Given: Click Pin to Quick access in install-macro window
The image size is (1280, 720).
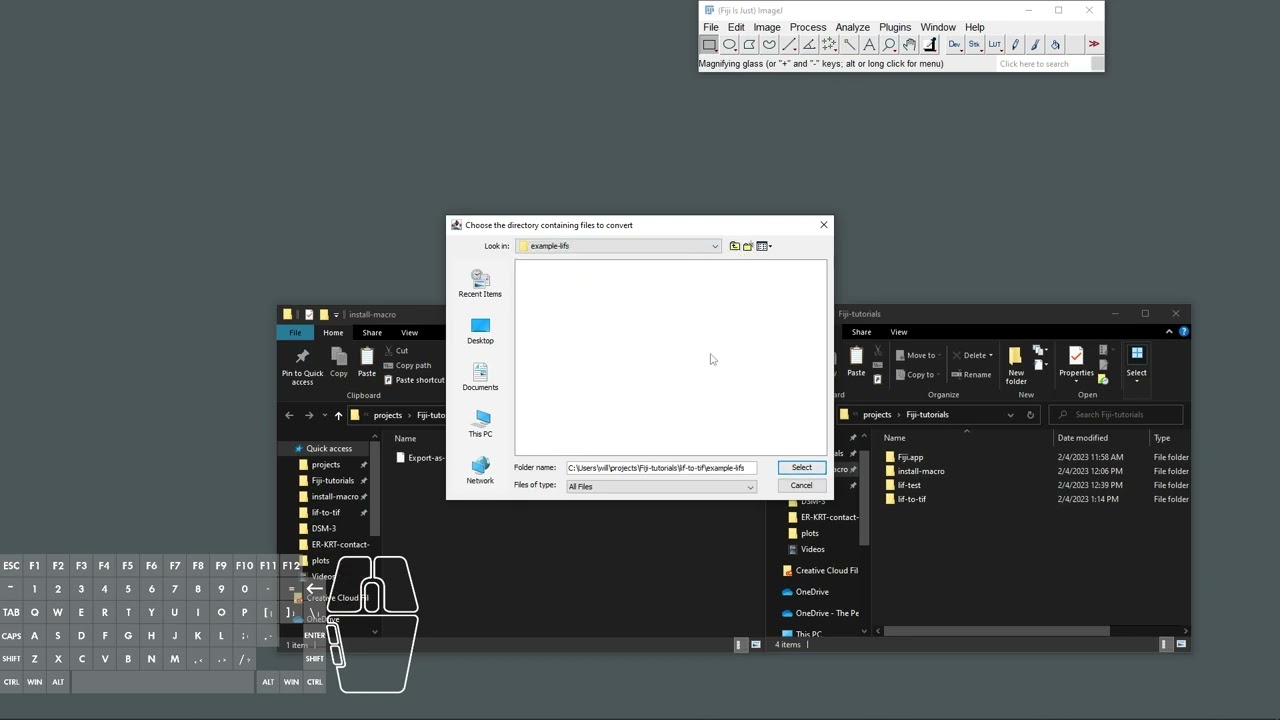Looking at the screenshot, I should coord(302,367).
